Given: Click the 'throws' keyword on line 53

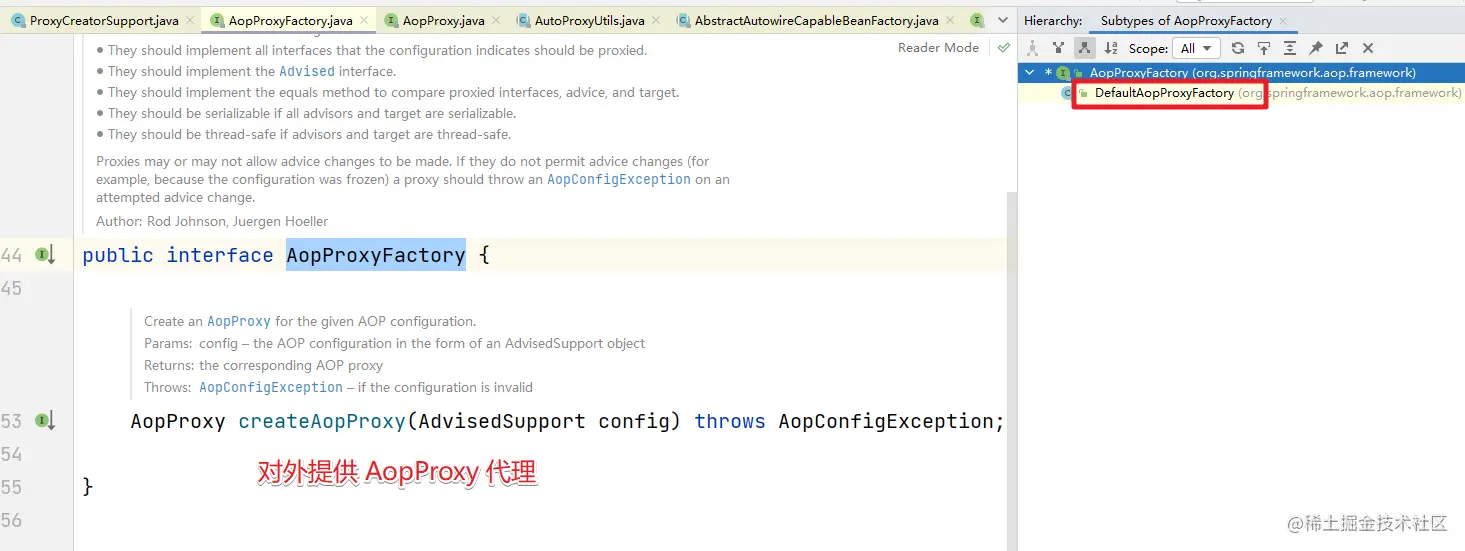Looking at the screenshot, I should pos(730,421).
